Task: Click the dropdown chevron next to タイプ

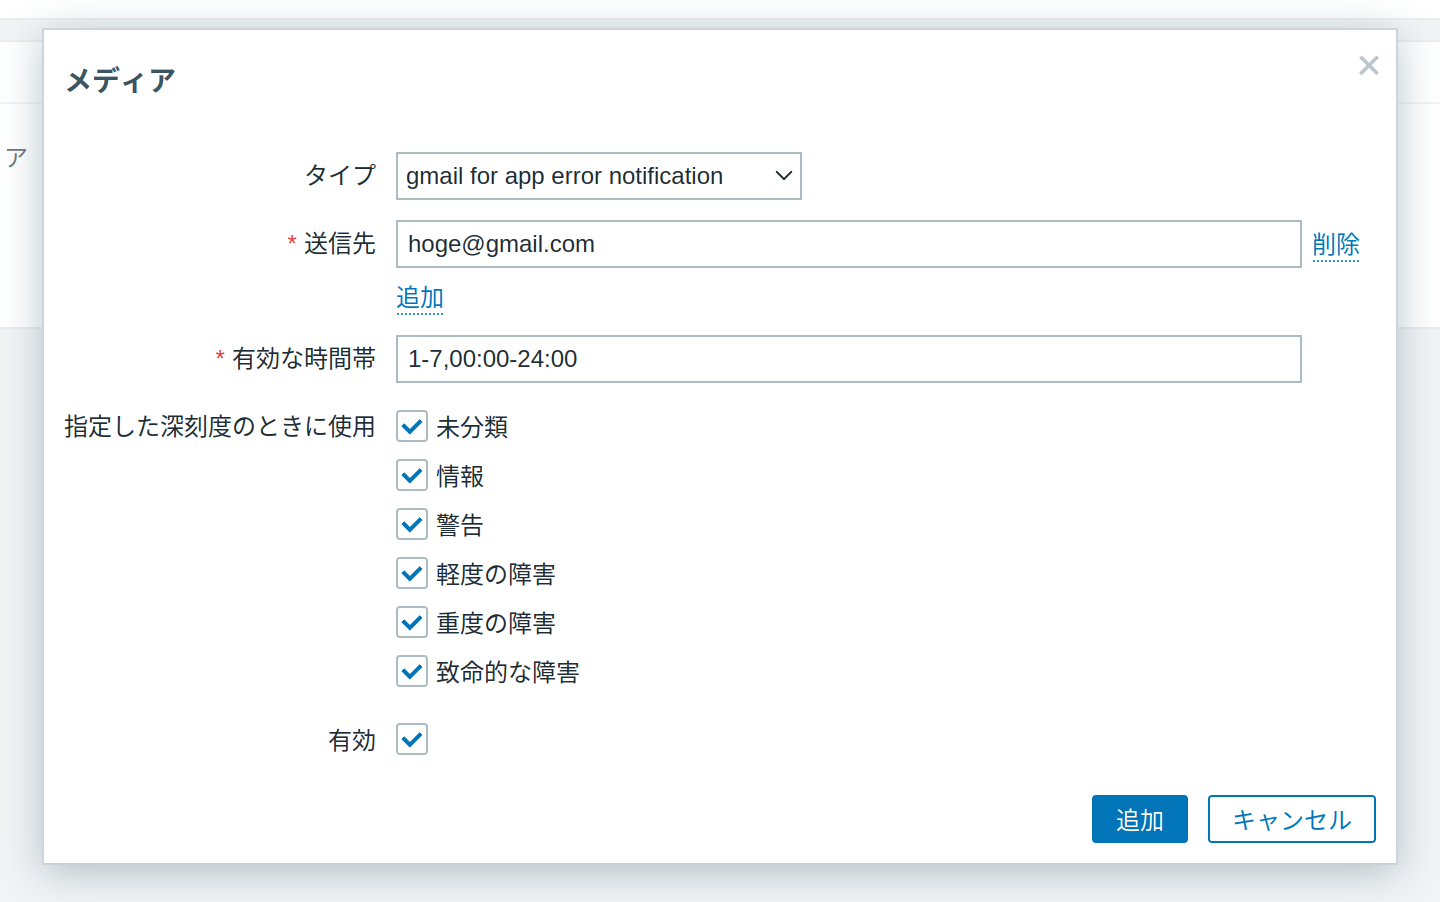Action: click(x=783, y=175)
